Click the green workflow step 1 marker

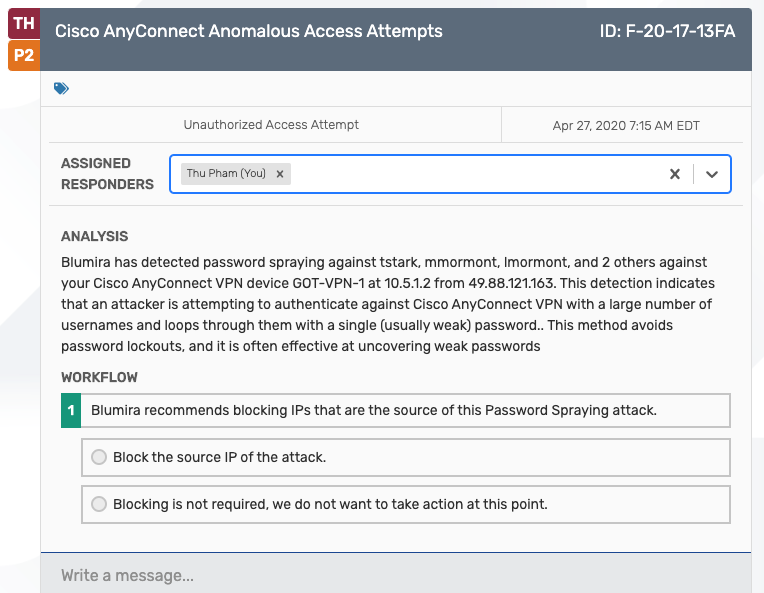point(71,410)
